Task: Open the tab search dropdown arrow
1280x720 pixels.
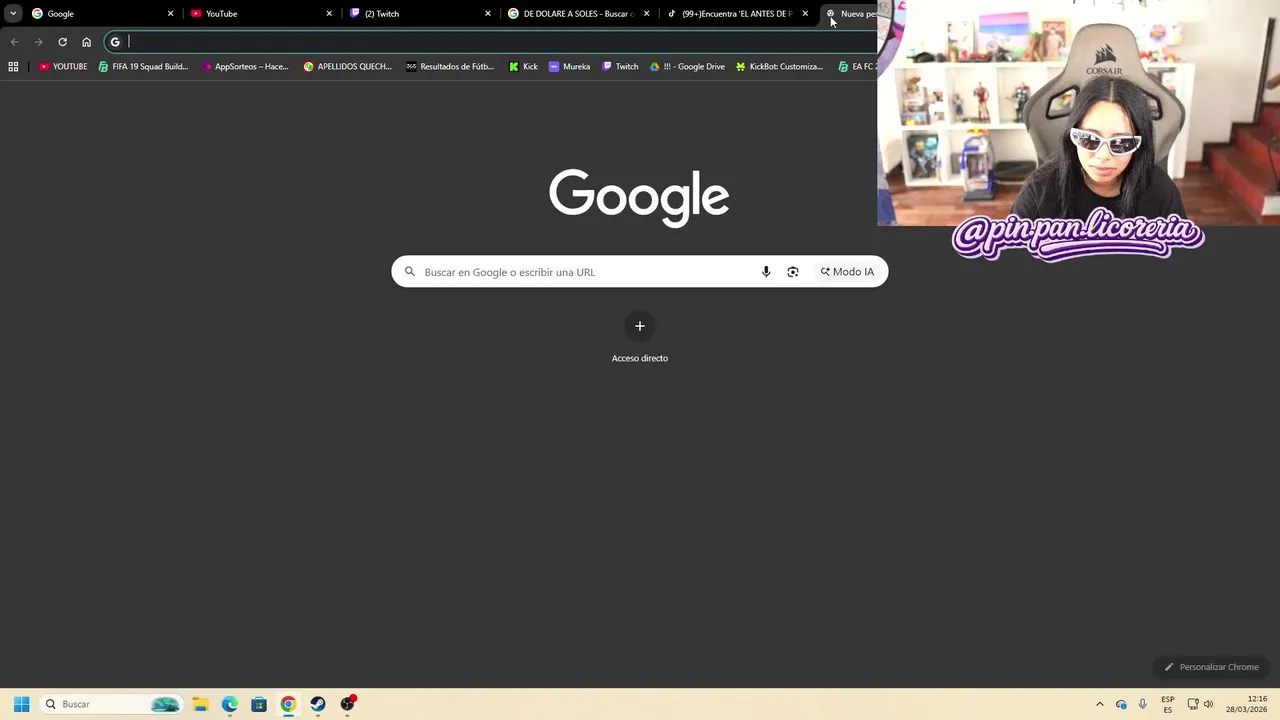Action: click(13, 14)
